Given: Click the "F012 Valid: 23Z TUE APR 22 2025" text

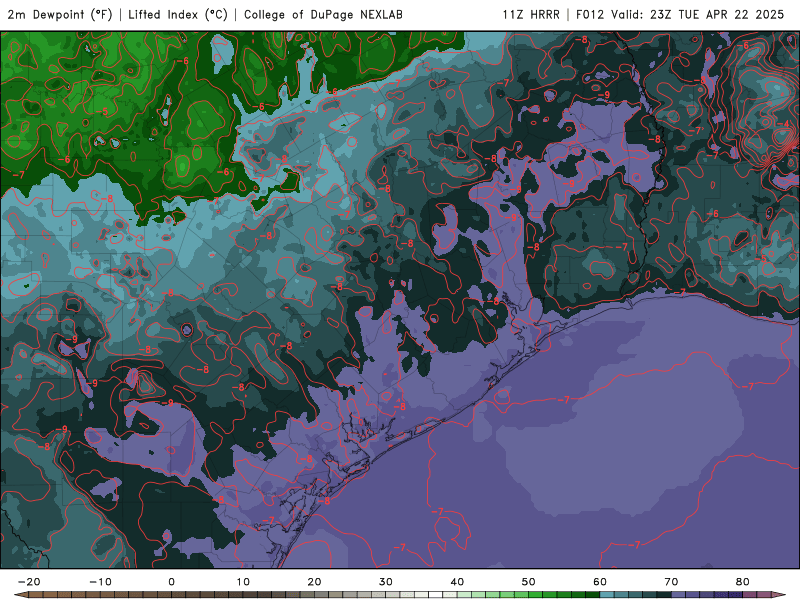Looking at the screenshot, I should 680,14.
